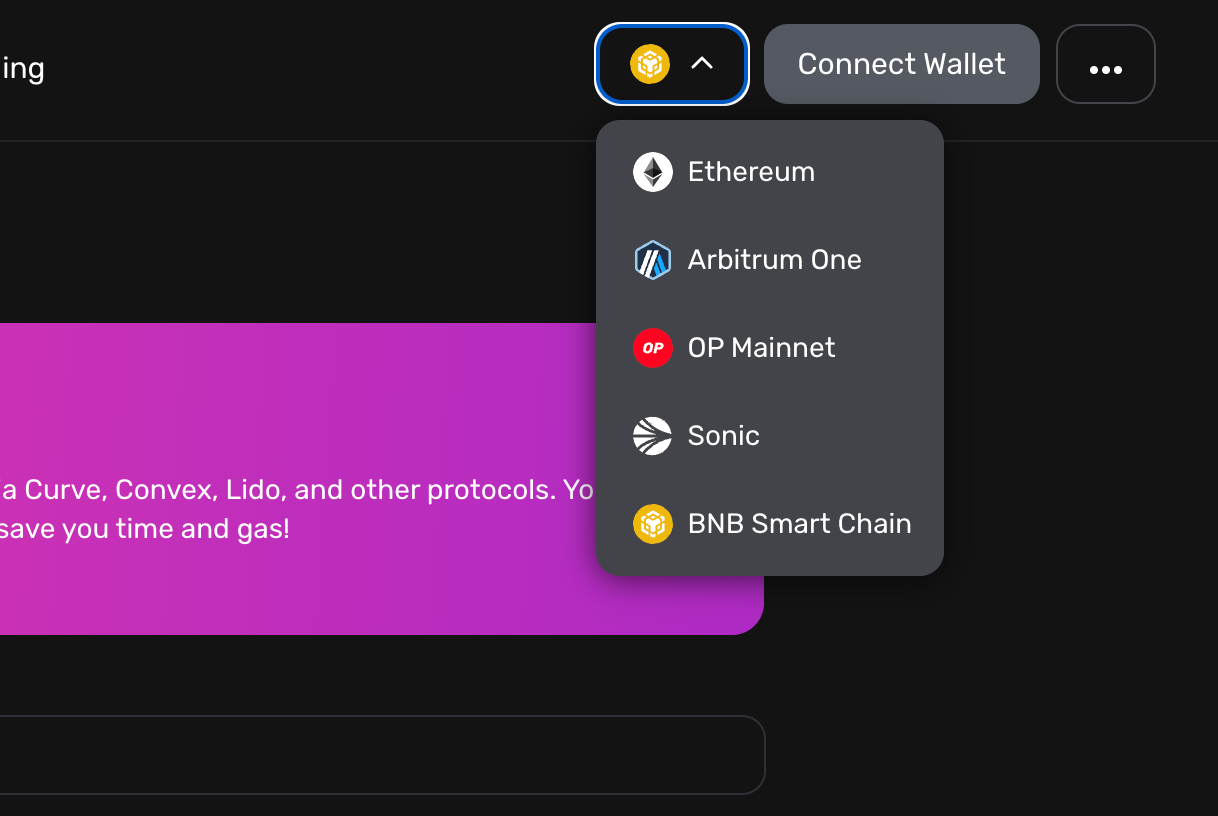The height and width of the screenshot is (816, 1218).
Task: Select OP Mainnet from the network list
Action: [761, 347]
